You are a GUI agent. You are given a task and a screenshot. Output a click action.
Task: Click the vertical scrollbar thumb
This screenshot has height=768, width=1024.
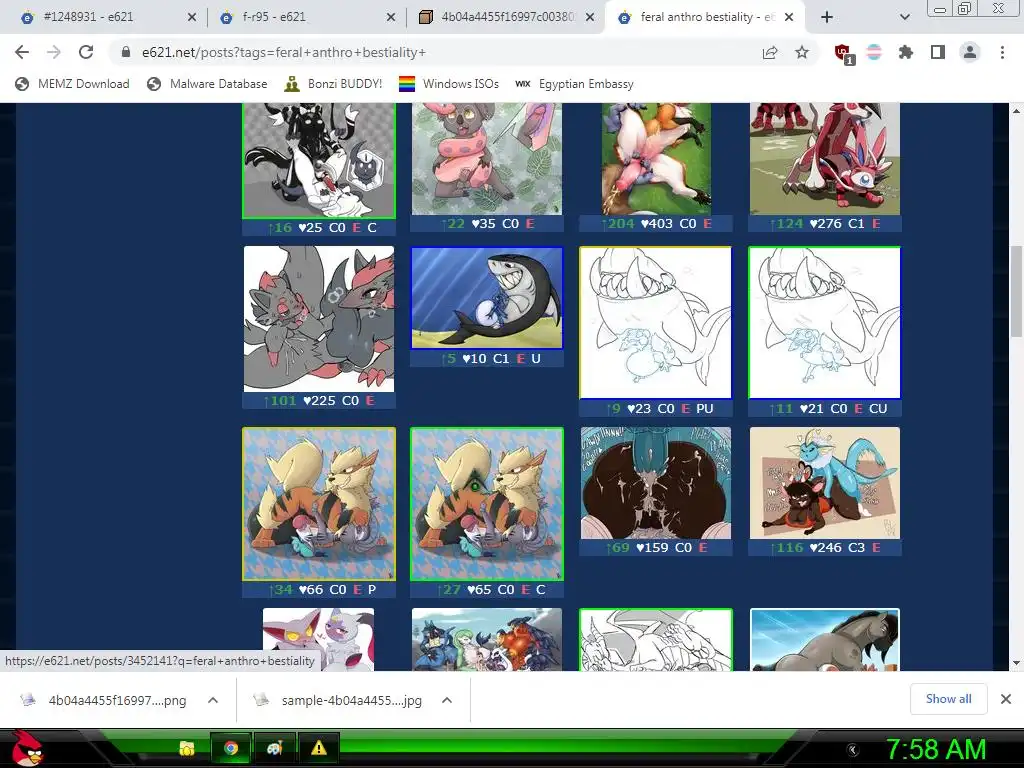tap(1016, 291)
